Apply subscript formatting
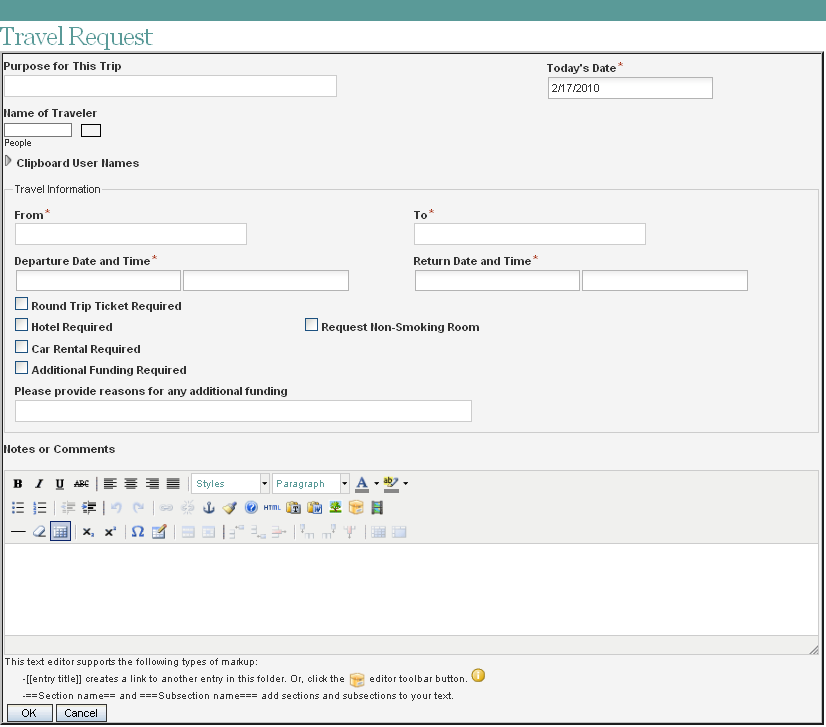The width and height of the screenshot is (826, 727). click(x=88, y=532)
